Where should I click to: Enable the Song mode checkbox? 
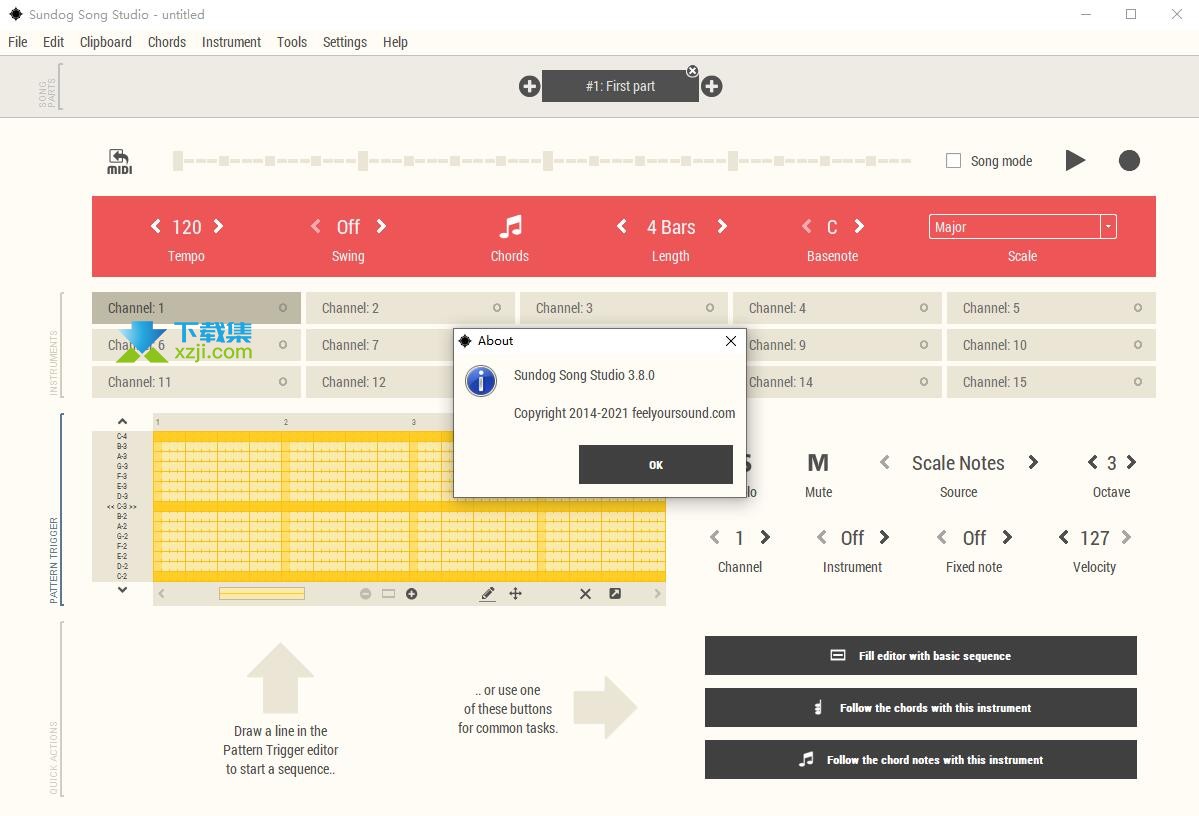click(954, 161)
